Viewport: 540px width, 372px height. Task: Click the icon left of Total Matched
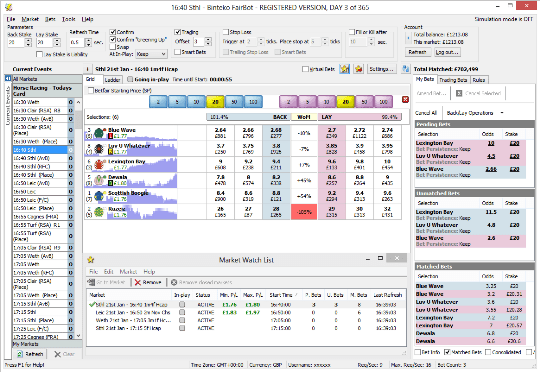pos(406,69)
